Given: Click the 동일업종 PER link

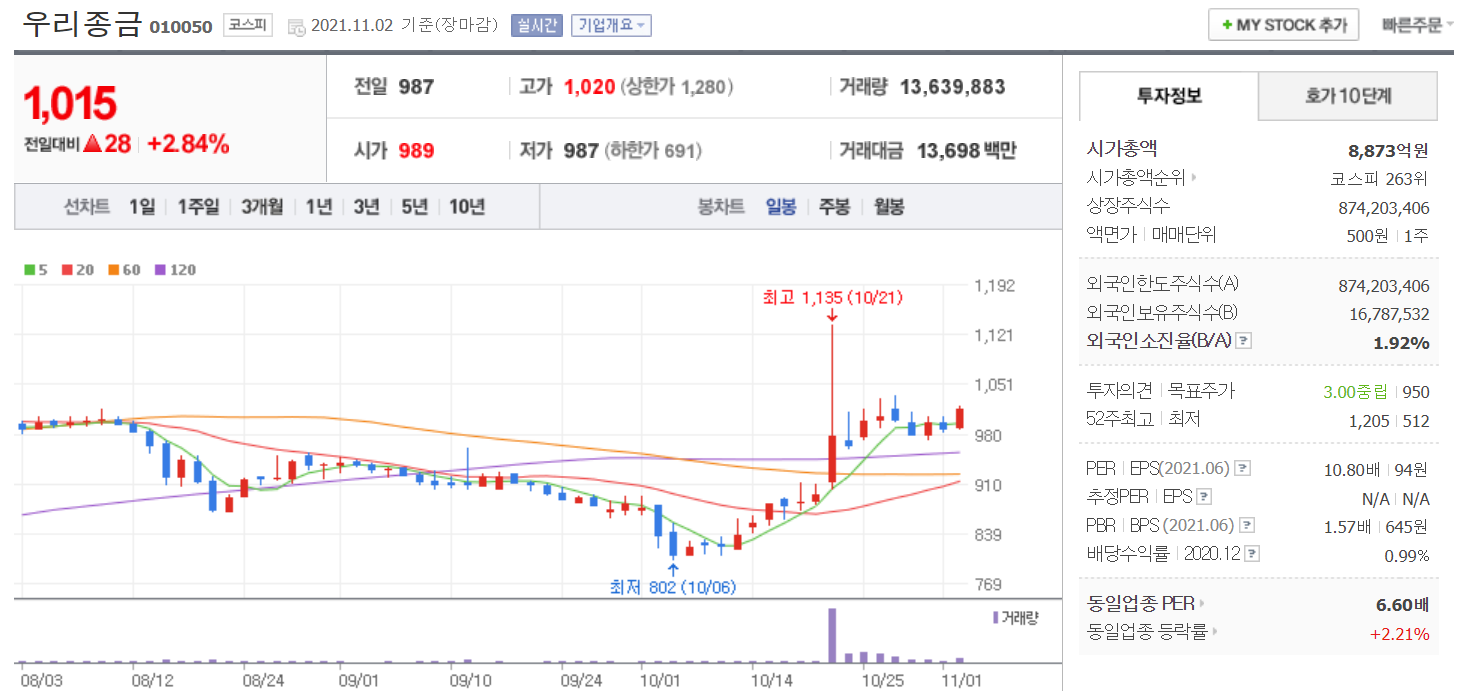Looking at the screenshot, I should [1141, 604].
